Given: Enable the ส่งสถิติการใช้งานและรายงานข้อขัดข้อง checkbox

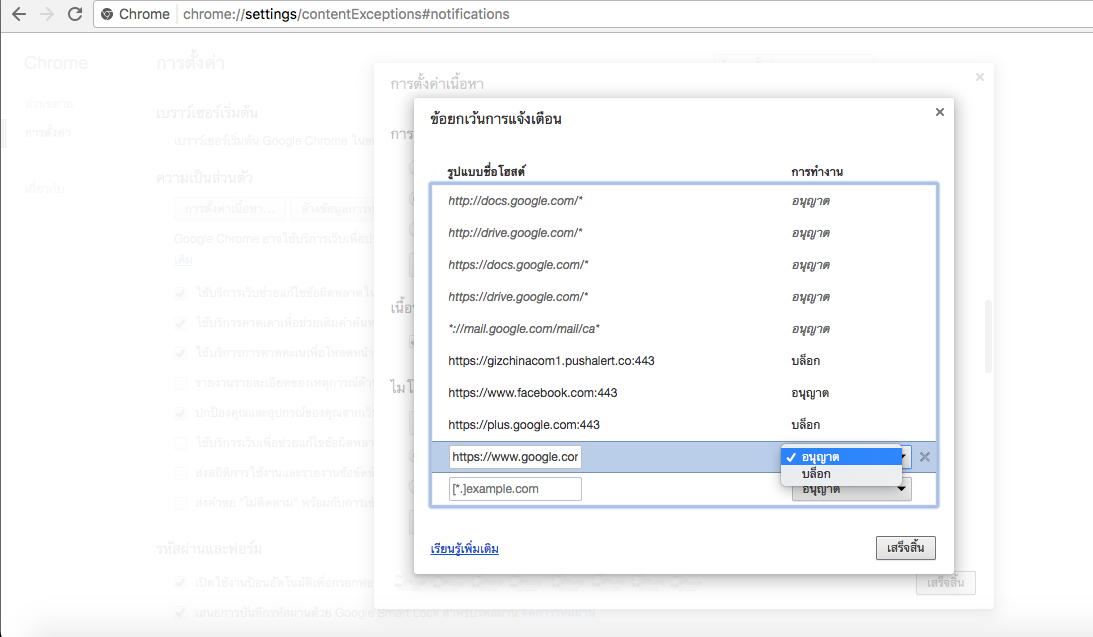Looking at the screenshot, I should 181,473.
